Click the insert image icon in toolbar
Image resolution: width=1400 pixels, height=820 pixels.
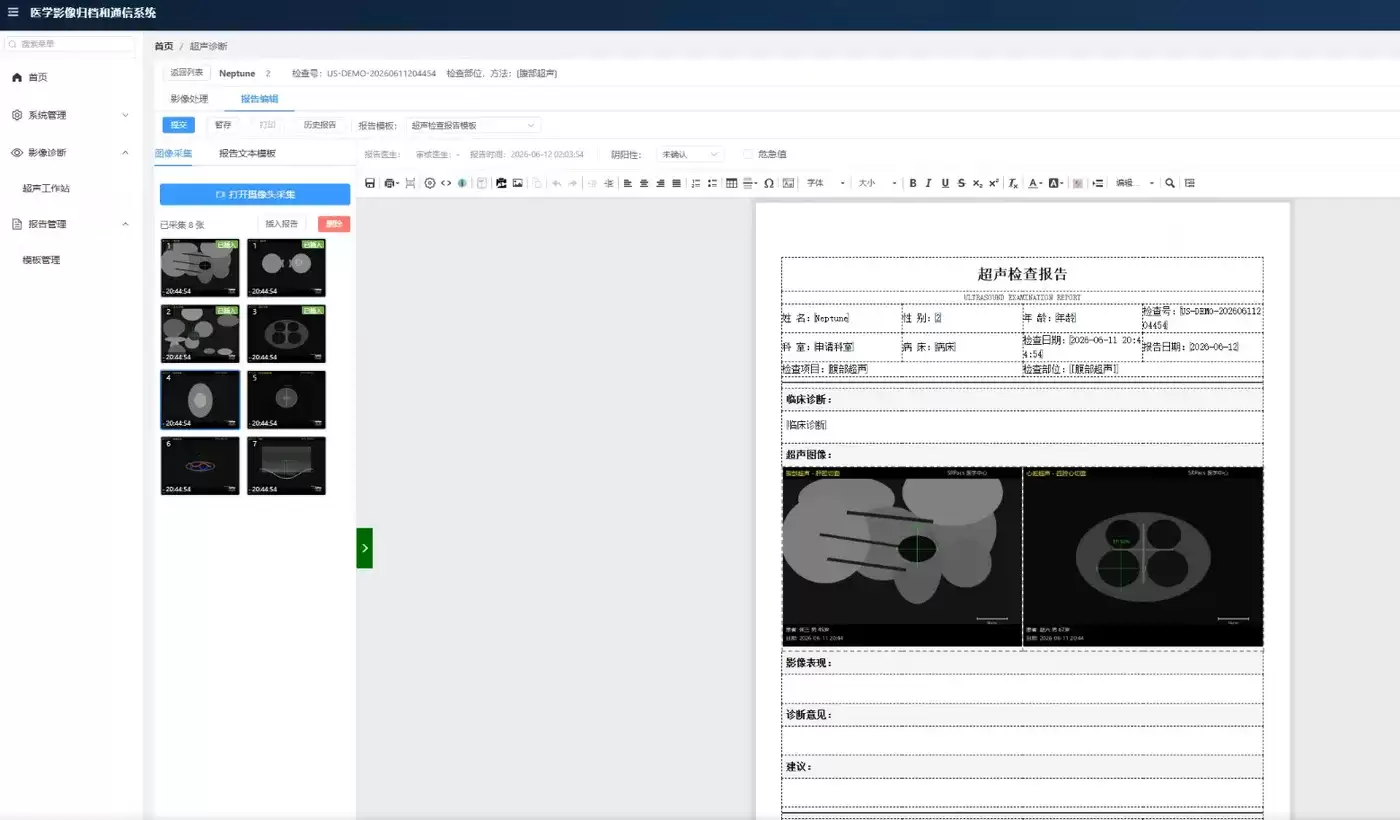pyautogui.click(x=517, y=183)
